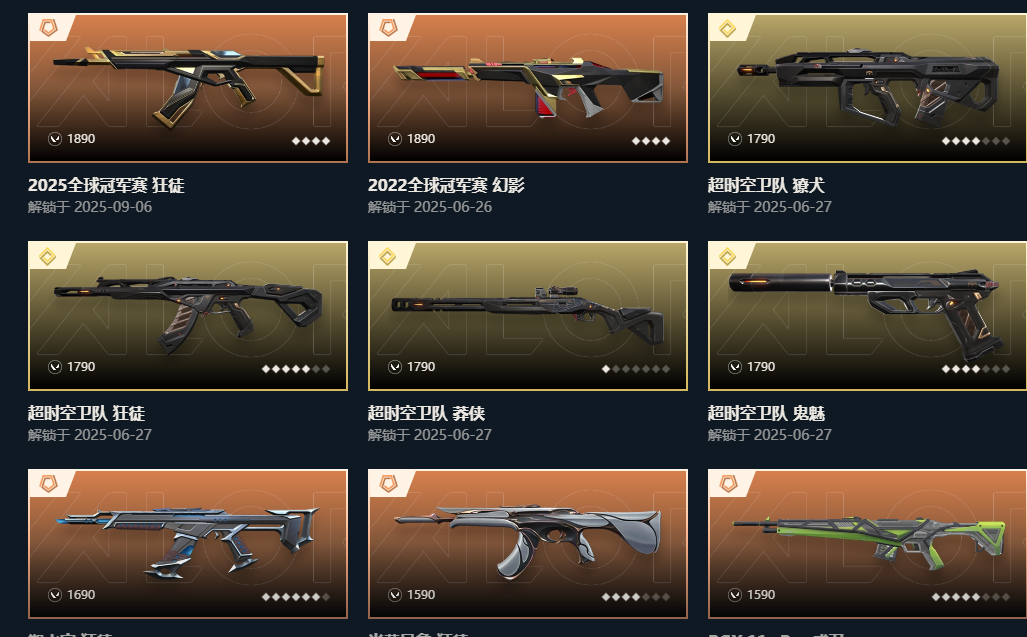Click the gold tier badge on 超时空卫队 狂徒 card
The height and width of the screenshot is (637, 1027).
pos(48,256)
